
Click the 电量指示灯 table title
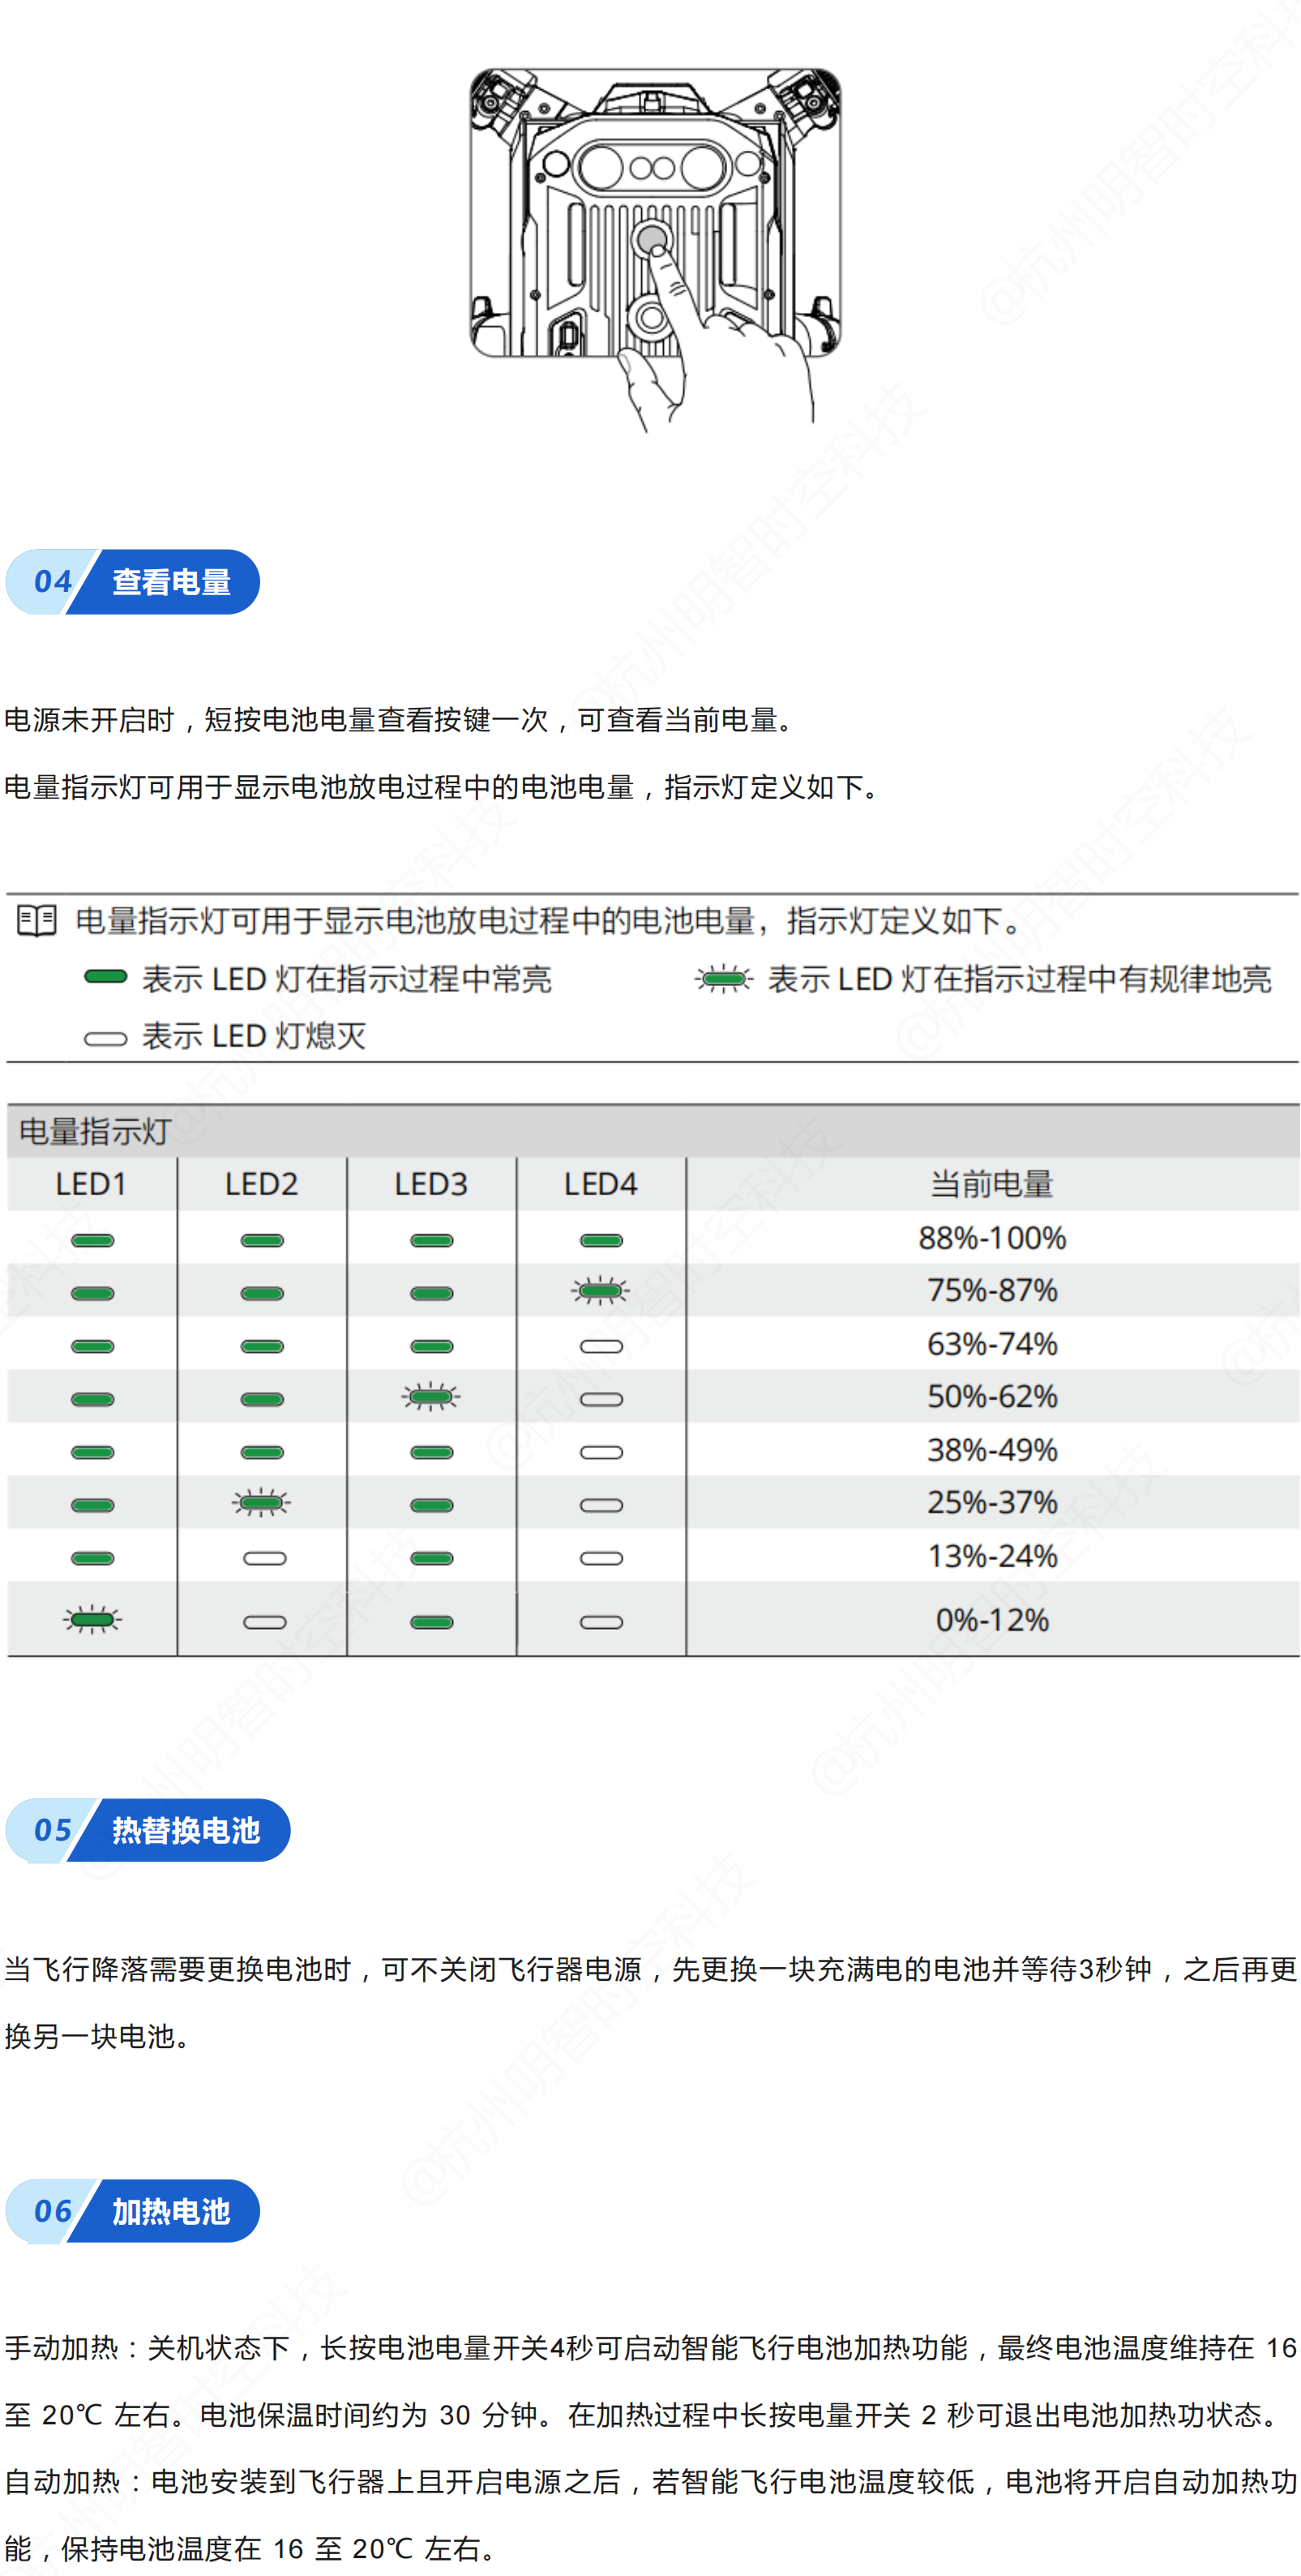[95, 1131]
